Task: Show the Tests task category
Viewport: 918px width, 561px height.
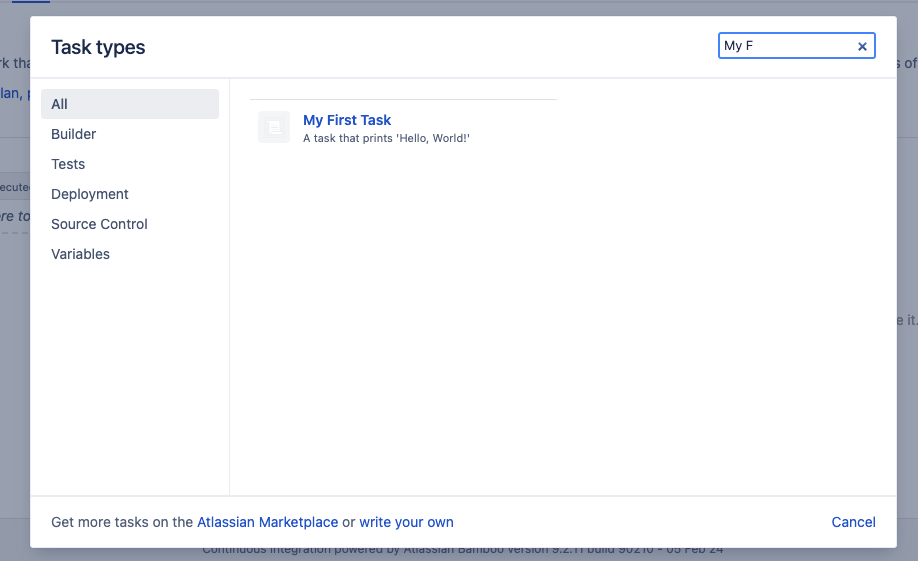Action: point(68,164)
